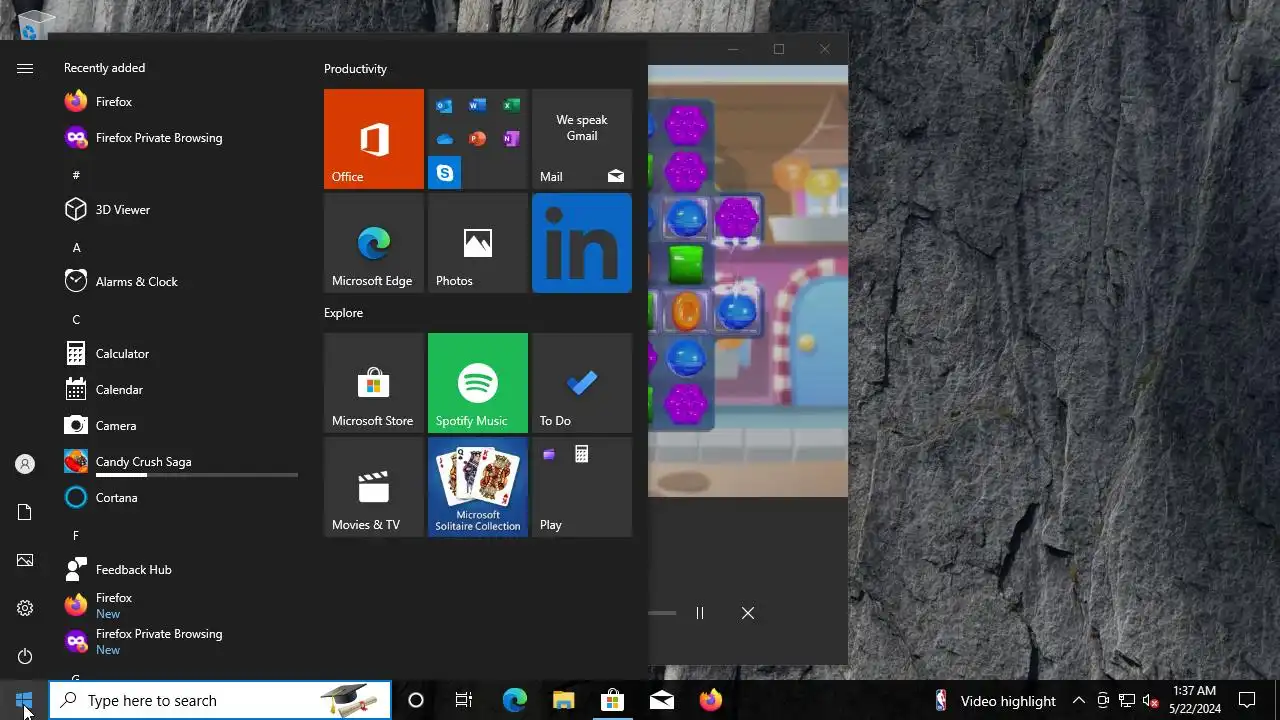Open Alarms & Clock app
The image size is (1280, 720).
[x=180, y=282]
